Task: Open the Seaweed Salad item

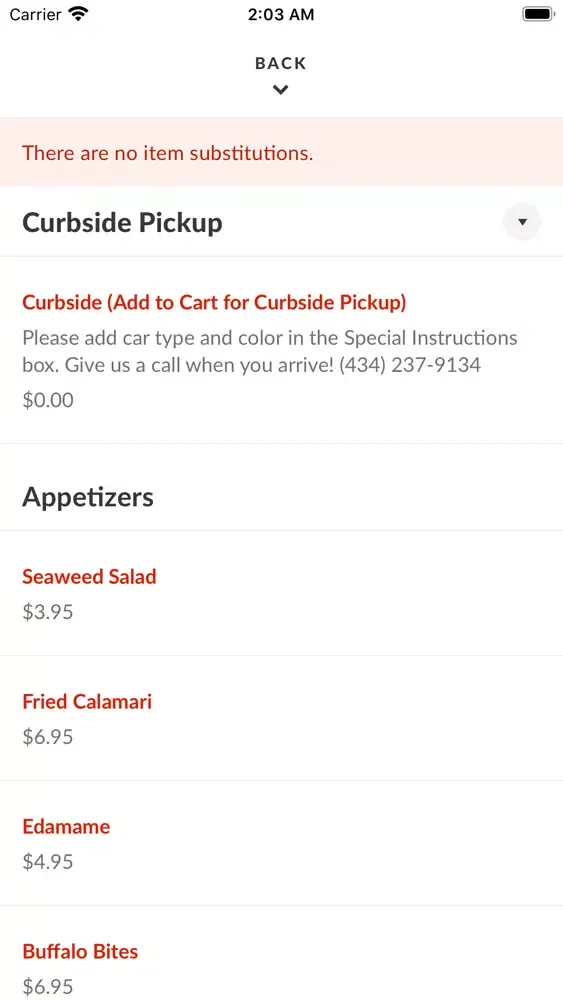Action: click(89, 577)
